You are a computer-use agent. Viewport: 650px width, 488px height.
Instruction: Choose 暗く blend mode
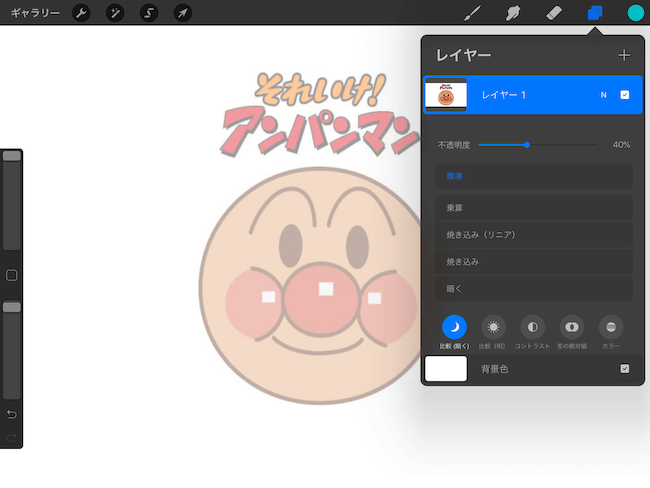click(x=534, y=289)
